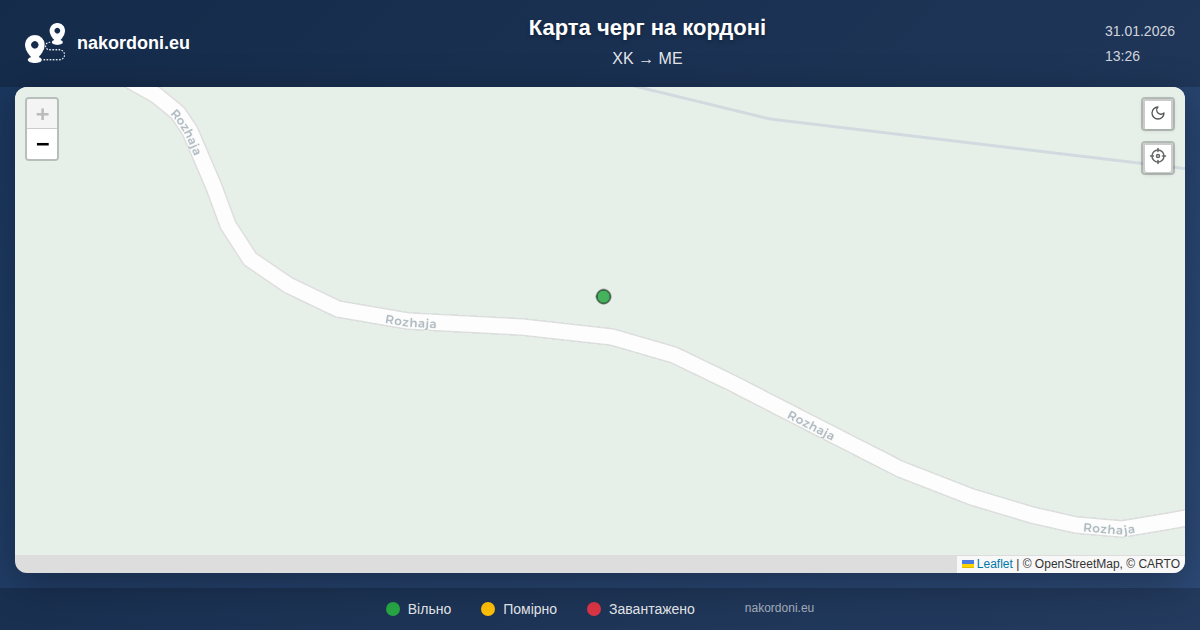Click the footer nakordoni.eu text
This screenshot has width=1200, height=630.
point(779,608)
